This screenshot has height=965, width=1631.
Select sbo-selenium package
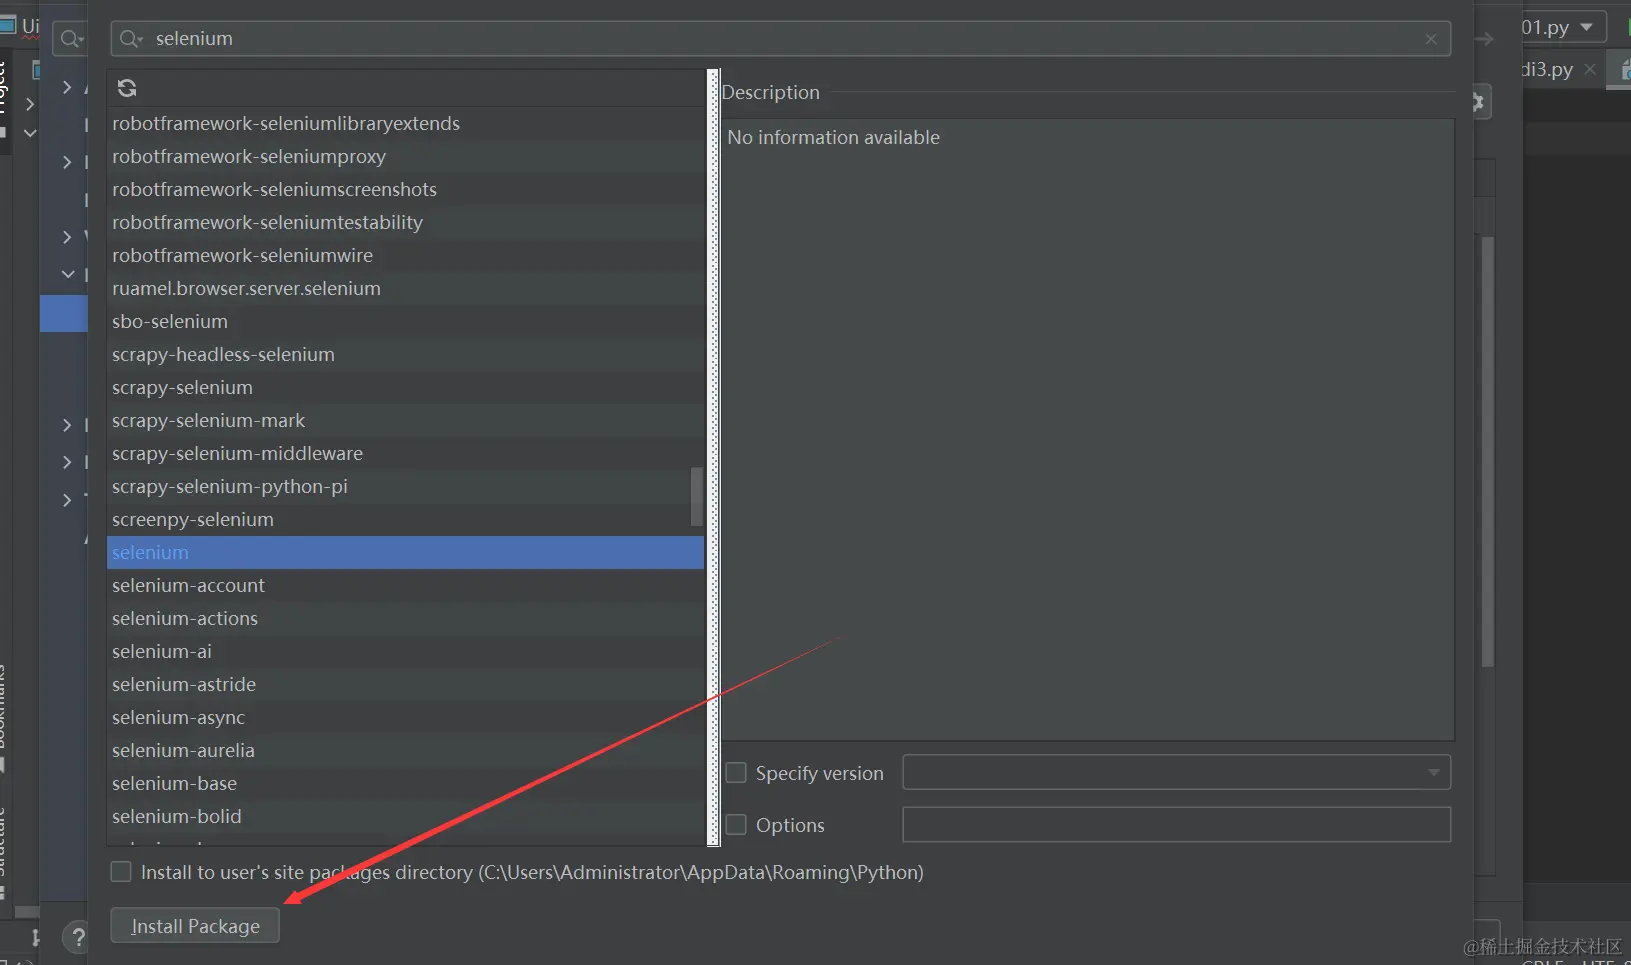click(x=405, y=321)
